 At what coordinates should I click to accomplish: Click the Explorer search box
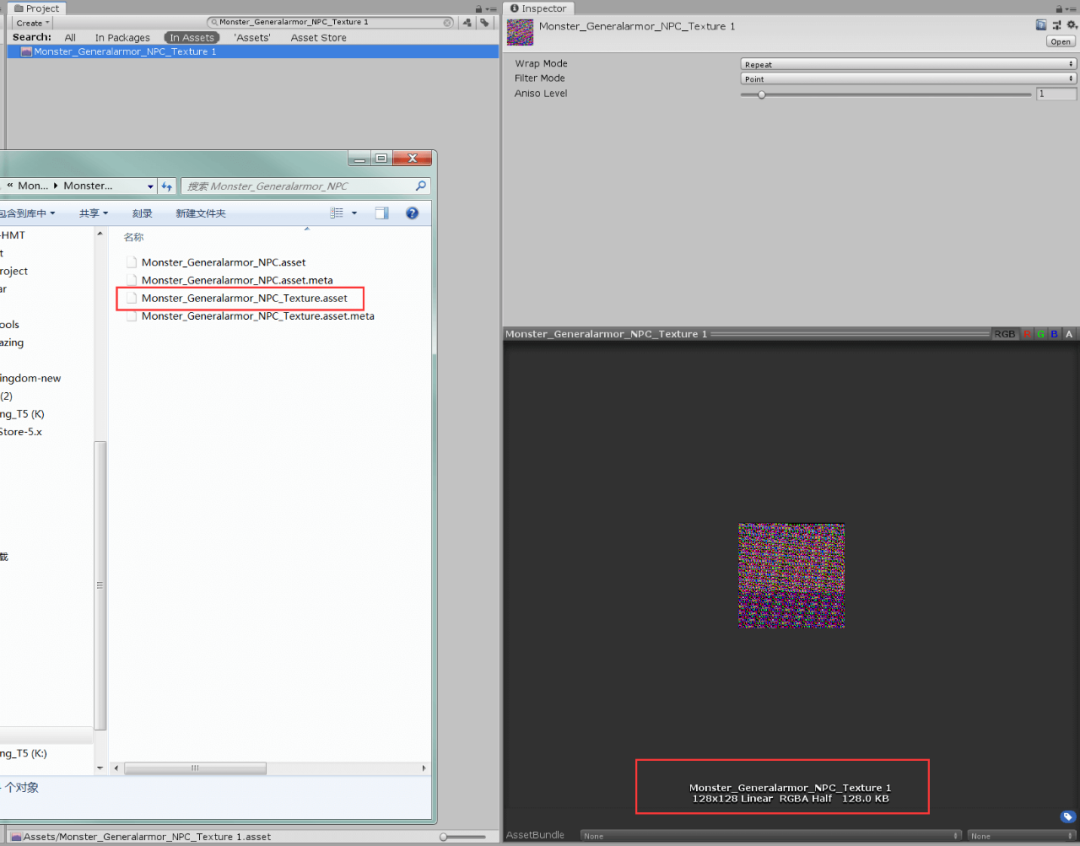click(306, 186)
